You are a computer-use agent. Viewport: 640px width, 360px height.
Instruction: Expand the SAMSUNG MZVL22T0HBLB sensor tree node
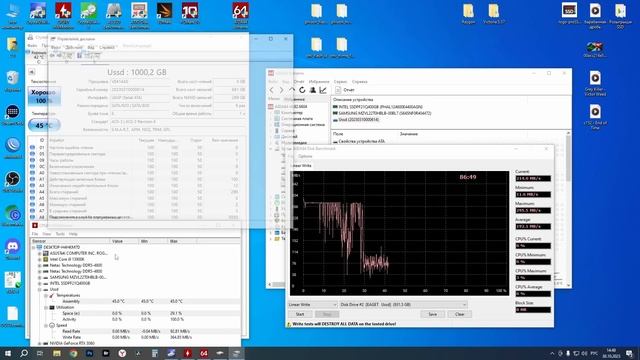[x=40, y=277]
